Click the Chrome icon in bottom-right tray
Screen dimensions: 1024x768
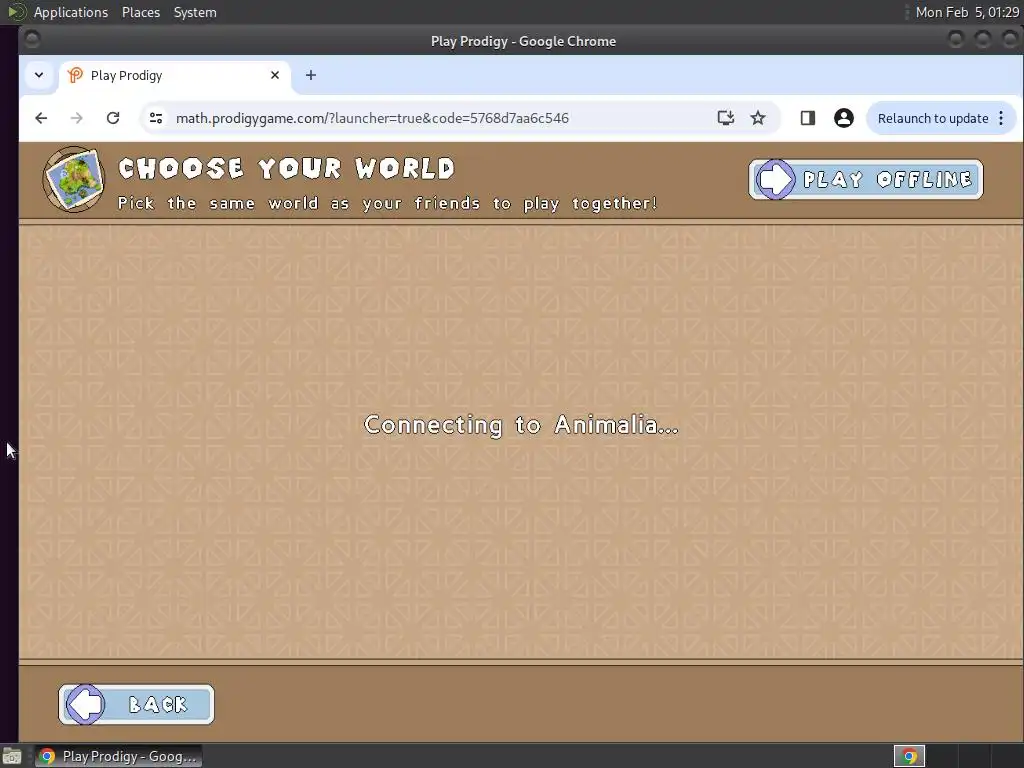click(909, 756)
